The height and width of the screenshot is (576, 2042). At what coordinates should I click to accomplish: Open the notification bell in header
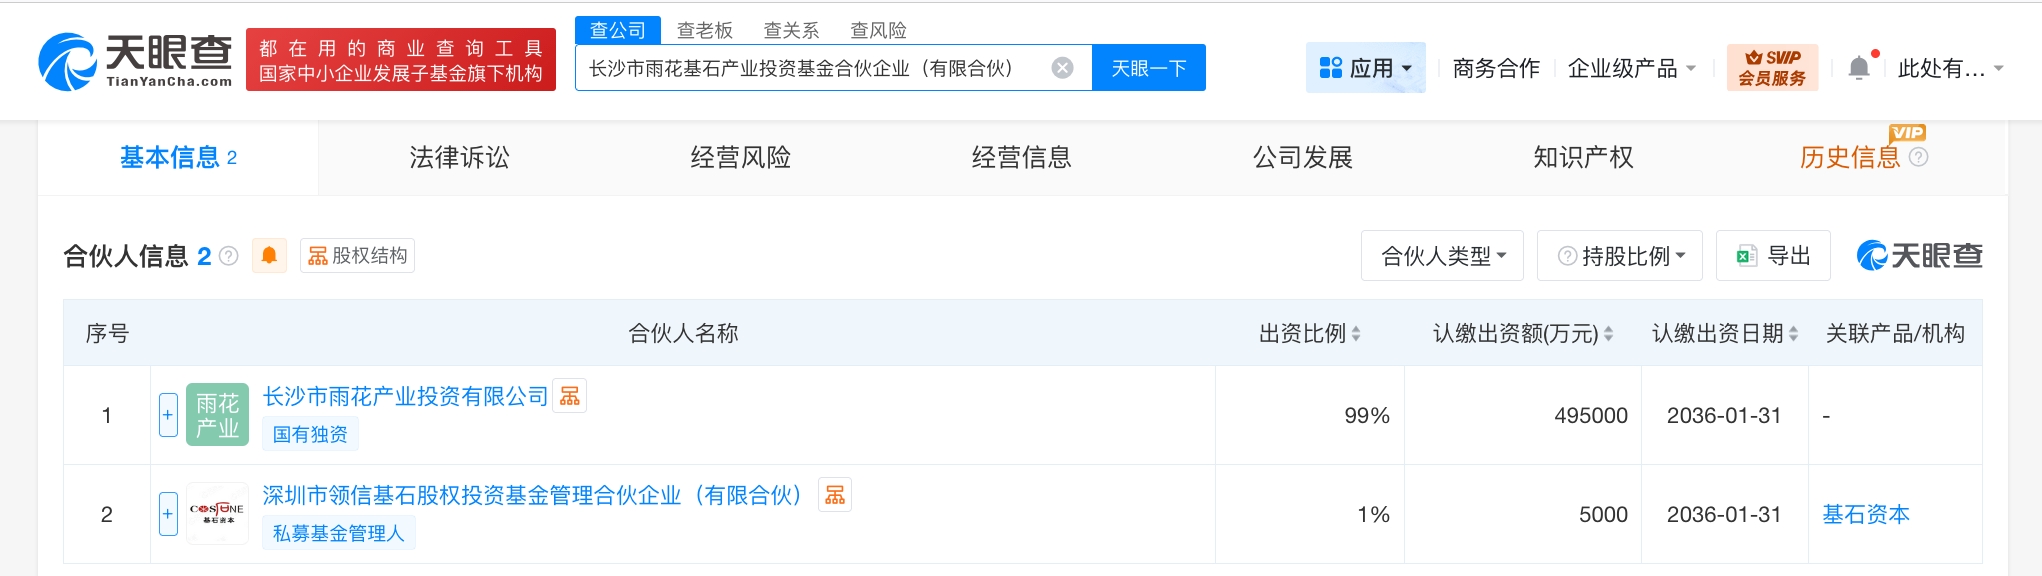click(1859, 68)
